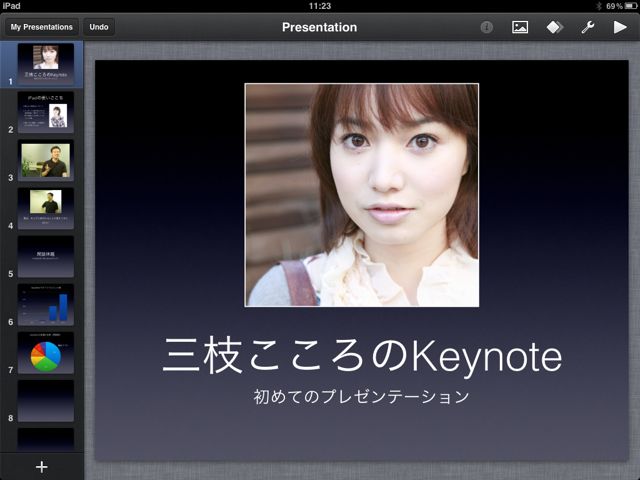Tap the 11:23 clock in status bar
Image resolution: width=640 pixels, height=480 pixels.
[x=320, y=6]
